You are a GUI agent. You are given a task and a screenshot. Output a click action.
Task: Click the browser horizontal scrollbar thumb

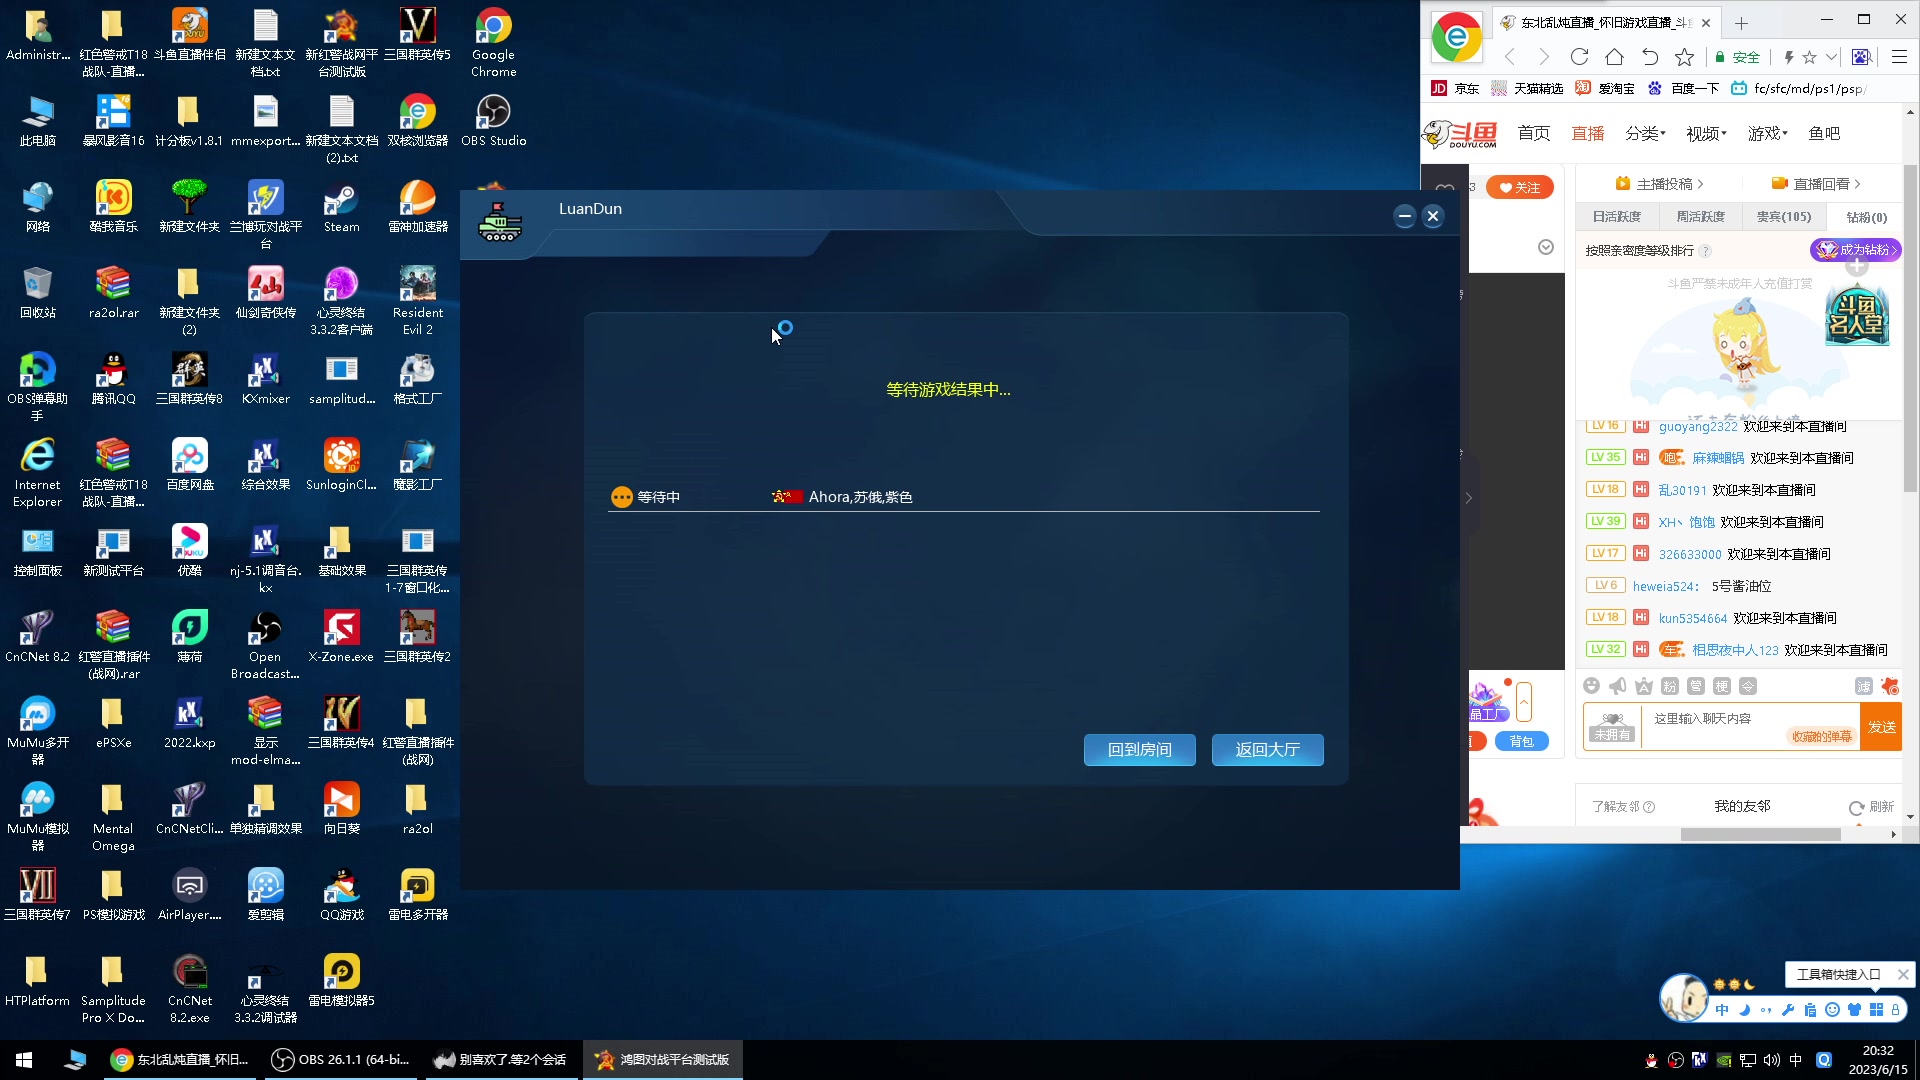point(1760,834)
